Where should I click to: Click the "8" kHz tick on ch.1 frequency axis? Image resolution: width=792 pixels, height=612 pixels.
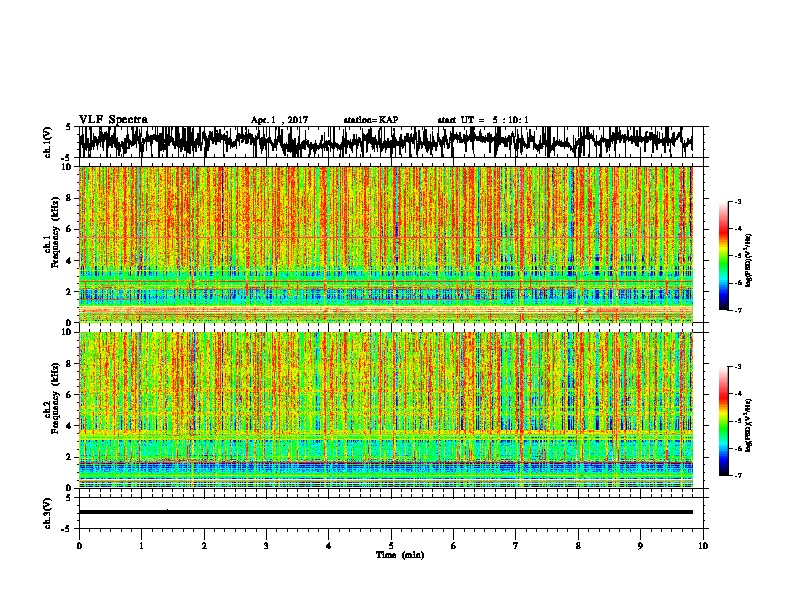coord(70,198)
